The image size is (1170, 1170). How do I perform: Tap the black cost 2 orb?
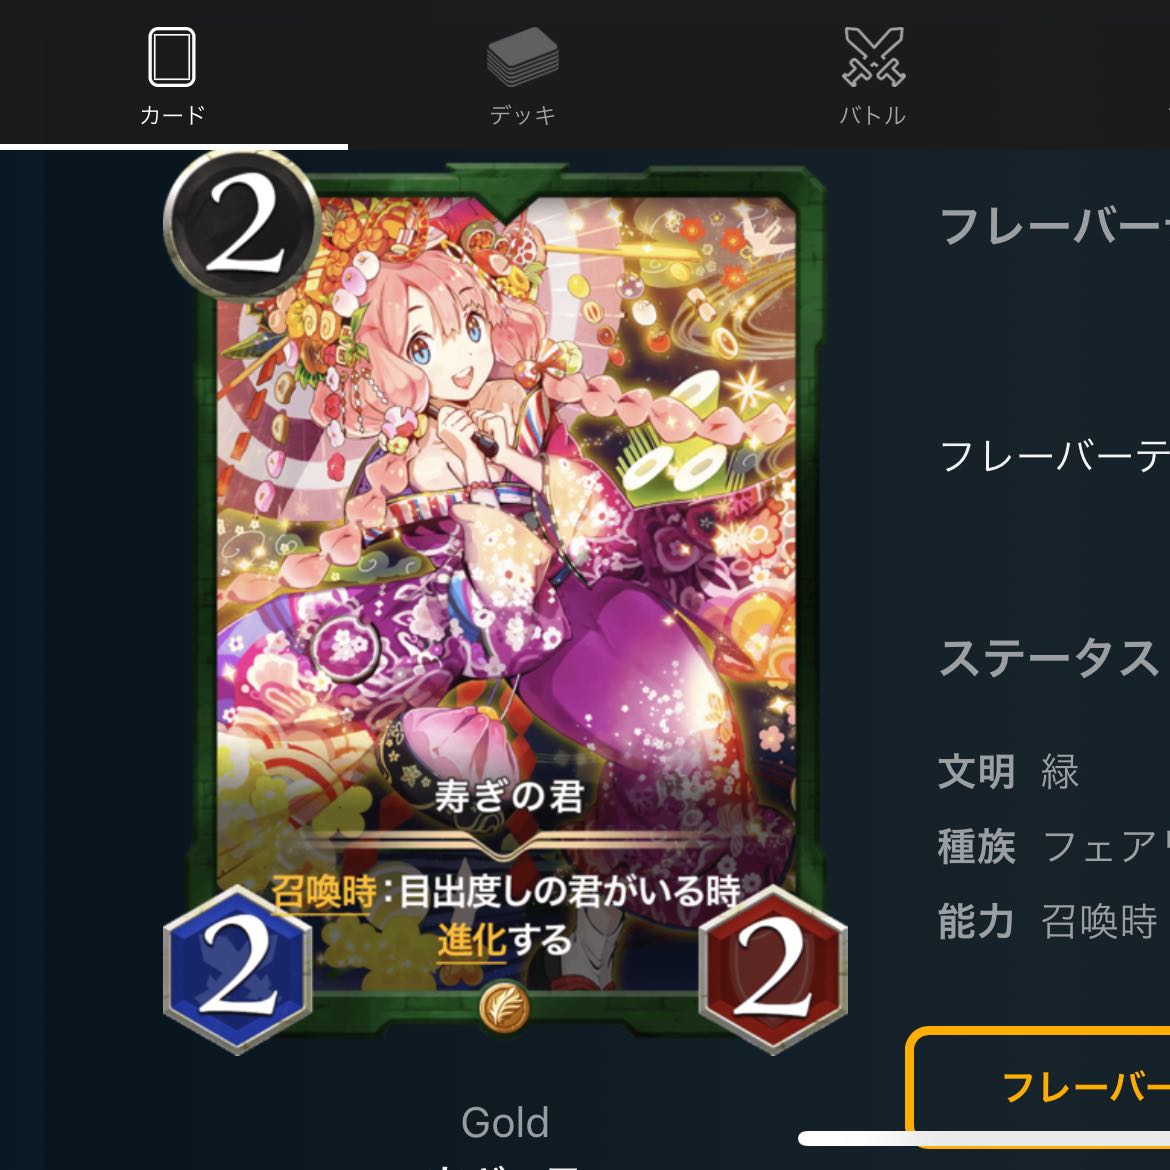[x=243, y=225]
